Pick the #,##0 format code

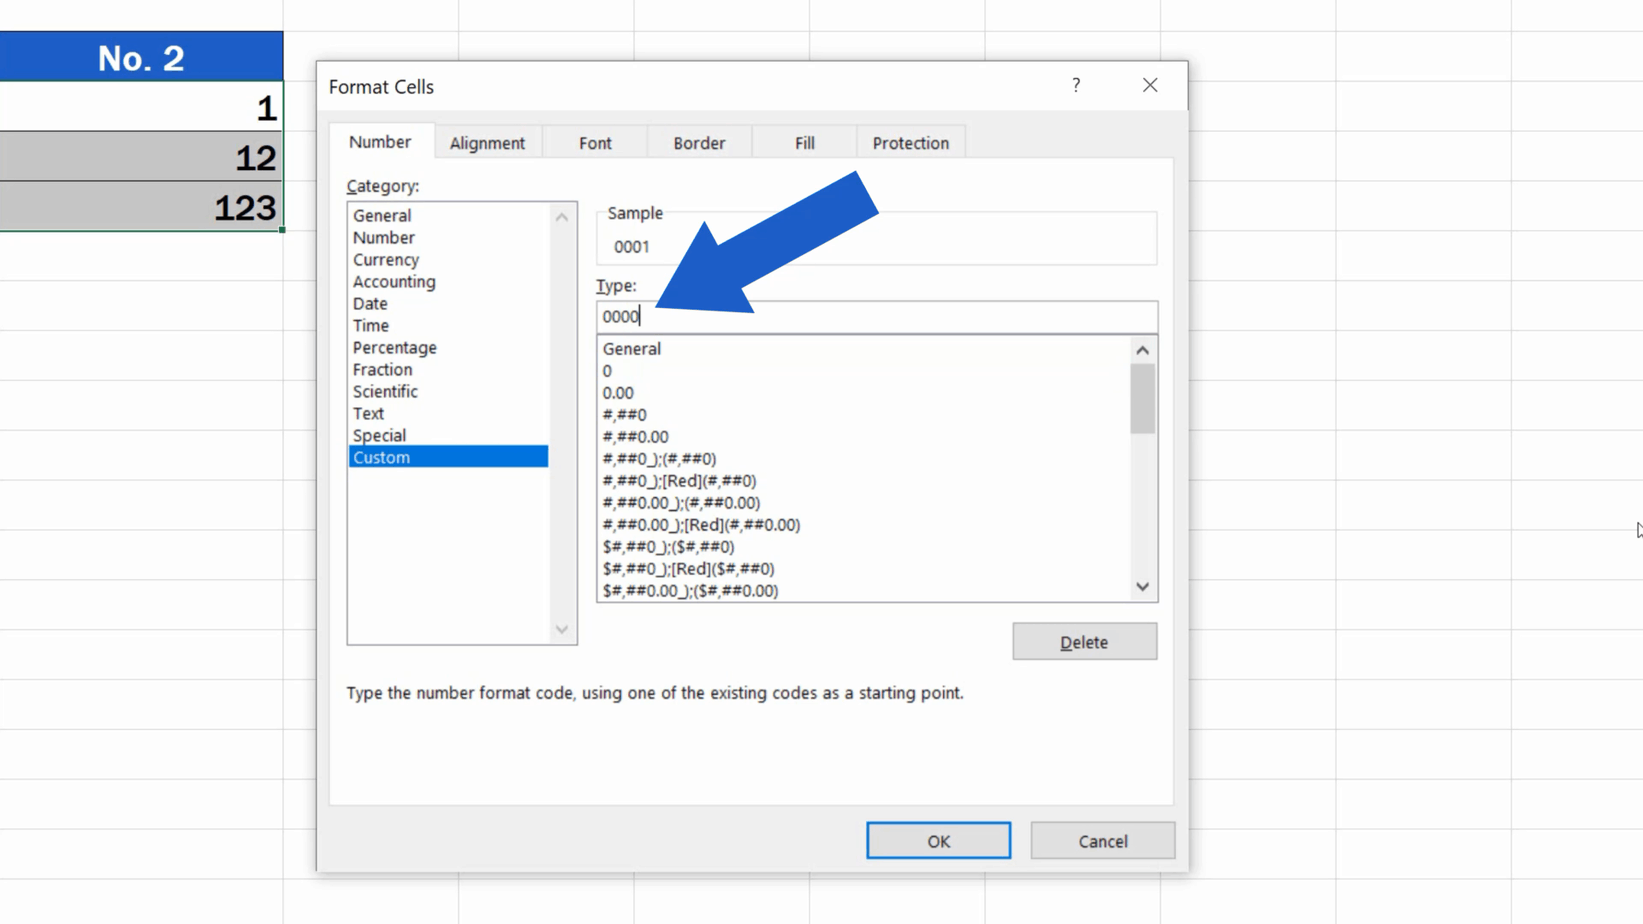[864, 415]
